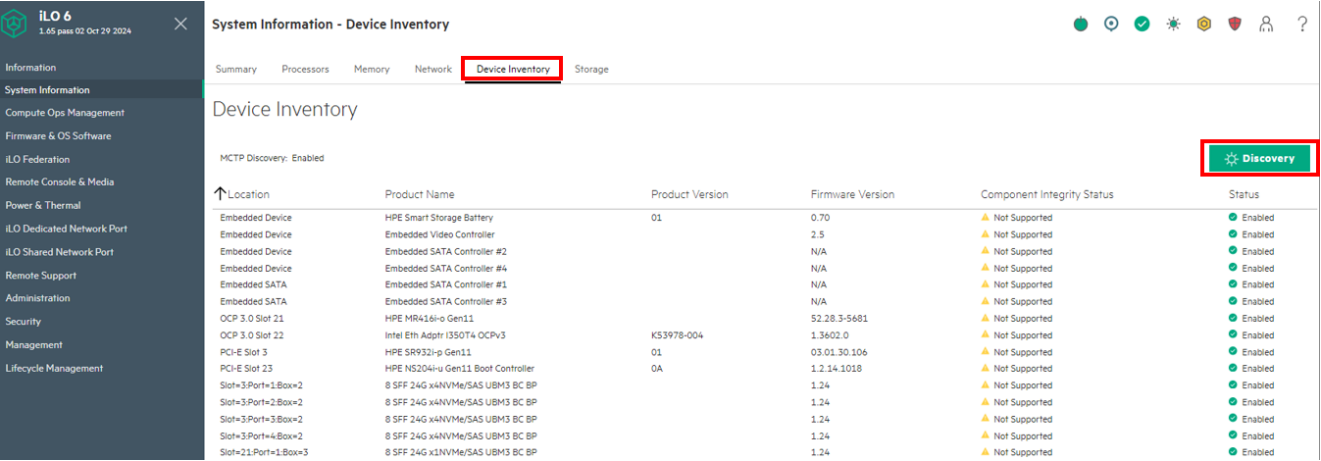
Task: Click Embedded SATA Controller #4 cell
Action: pos(446,268)
